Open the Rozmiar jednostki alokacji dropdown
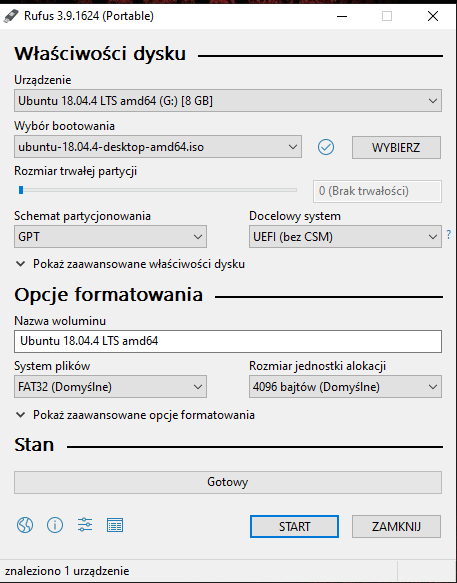 pos(345,387)
